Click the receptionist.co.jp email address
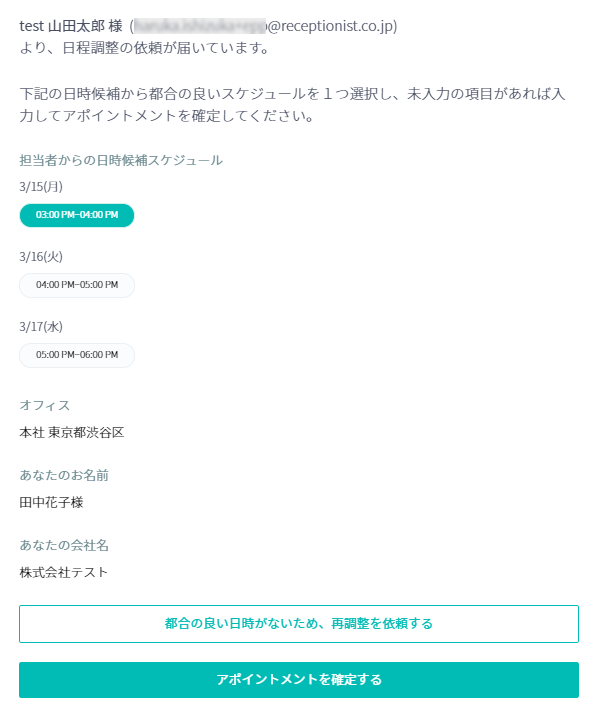This screenshot has height=718, width=596. click(x=265, y=26)
